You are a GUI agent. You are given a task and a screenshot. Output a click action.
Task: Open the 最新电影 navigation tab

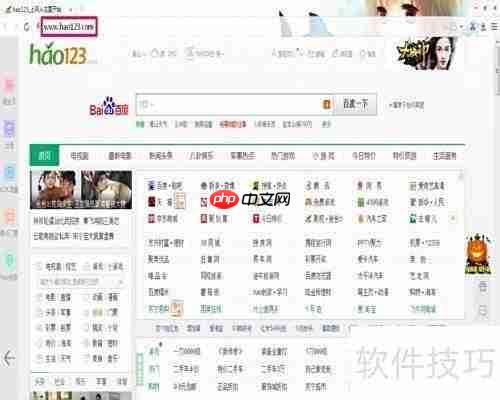pyautogui.click(x=120, y=156)
